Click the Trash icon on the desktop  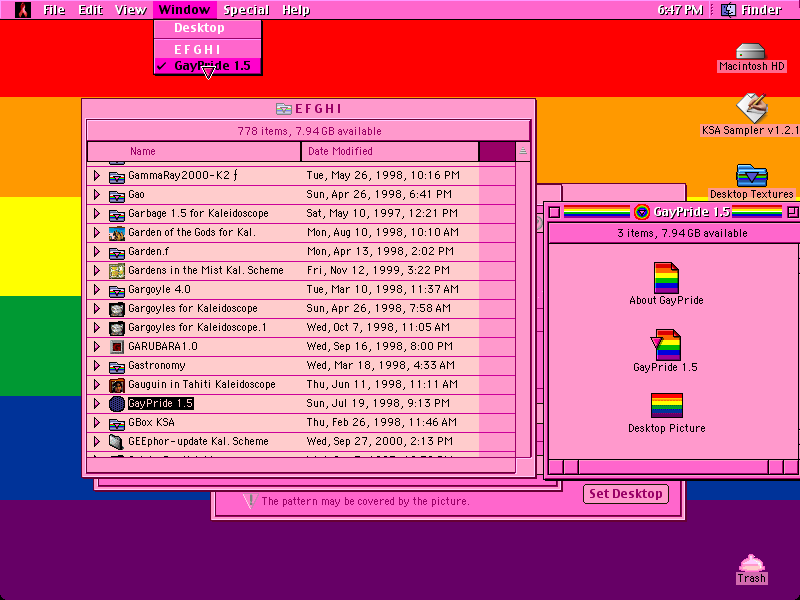coord(751,563)
